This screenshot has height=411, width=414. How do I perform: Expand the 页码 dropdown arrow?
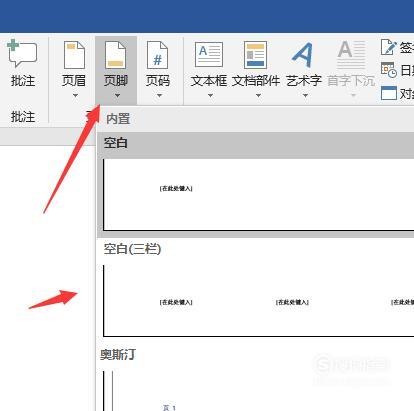pos(159,96)
